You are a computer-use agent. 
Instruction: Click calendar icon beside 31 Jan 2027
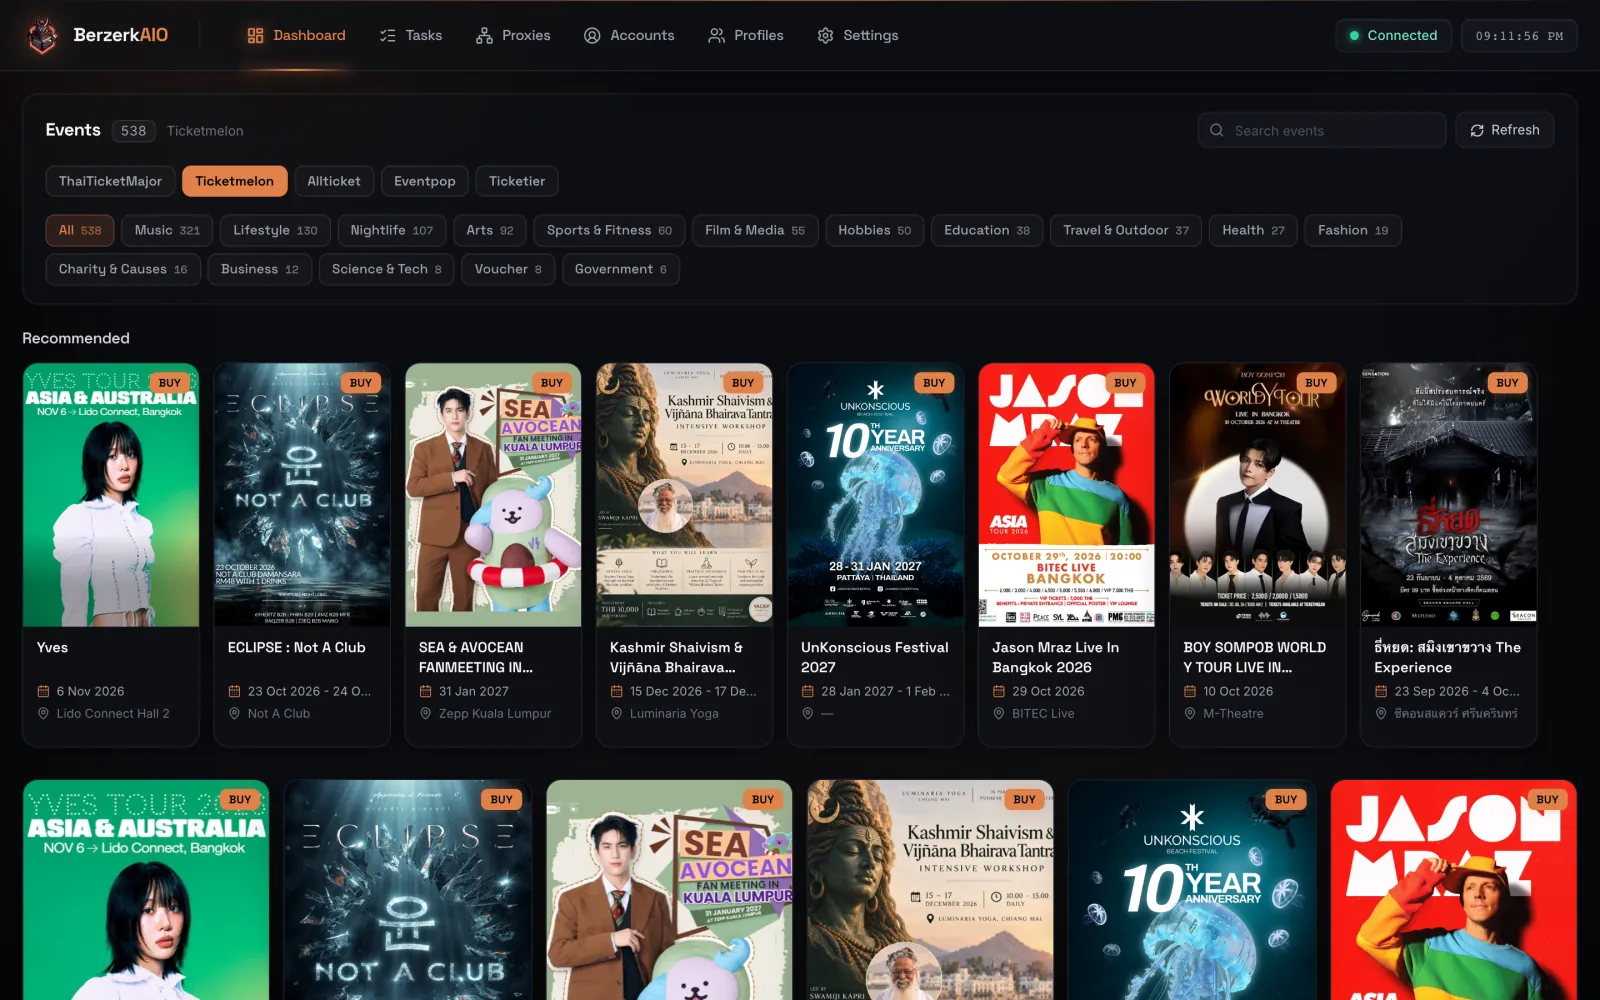point(425,691)
